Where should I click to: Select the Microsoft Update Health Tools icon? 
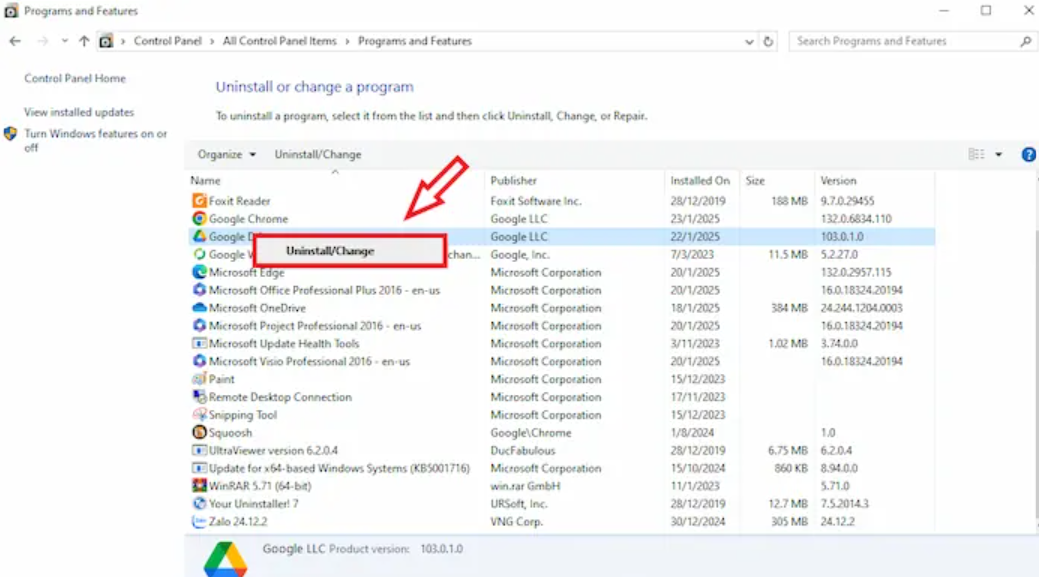[x=199, y=344]
